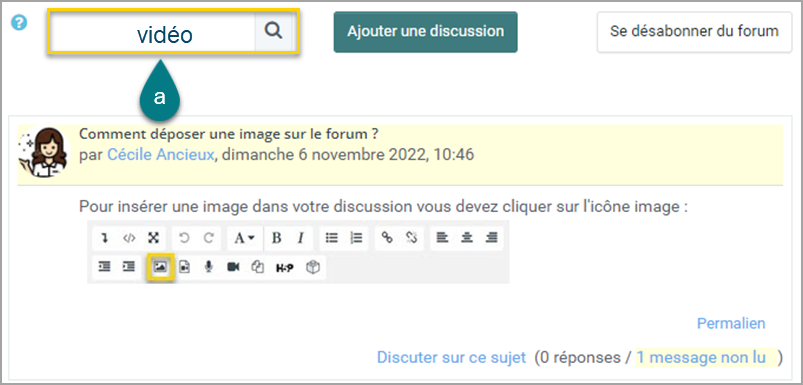Toggle HTML code view icon

click(x=129, y=238)
